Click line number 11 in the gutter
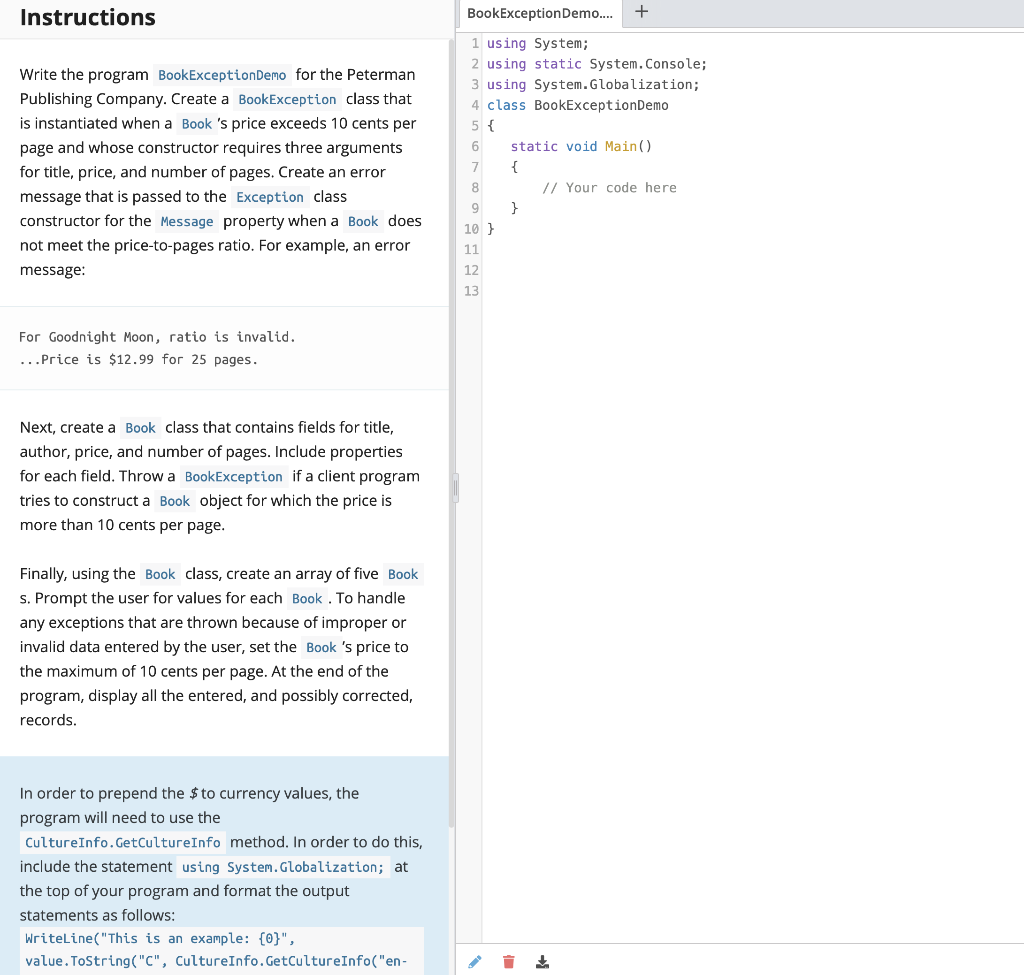 point(471,249)
